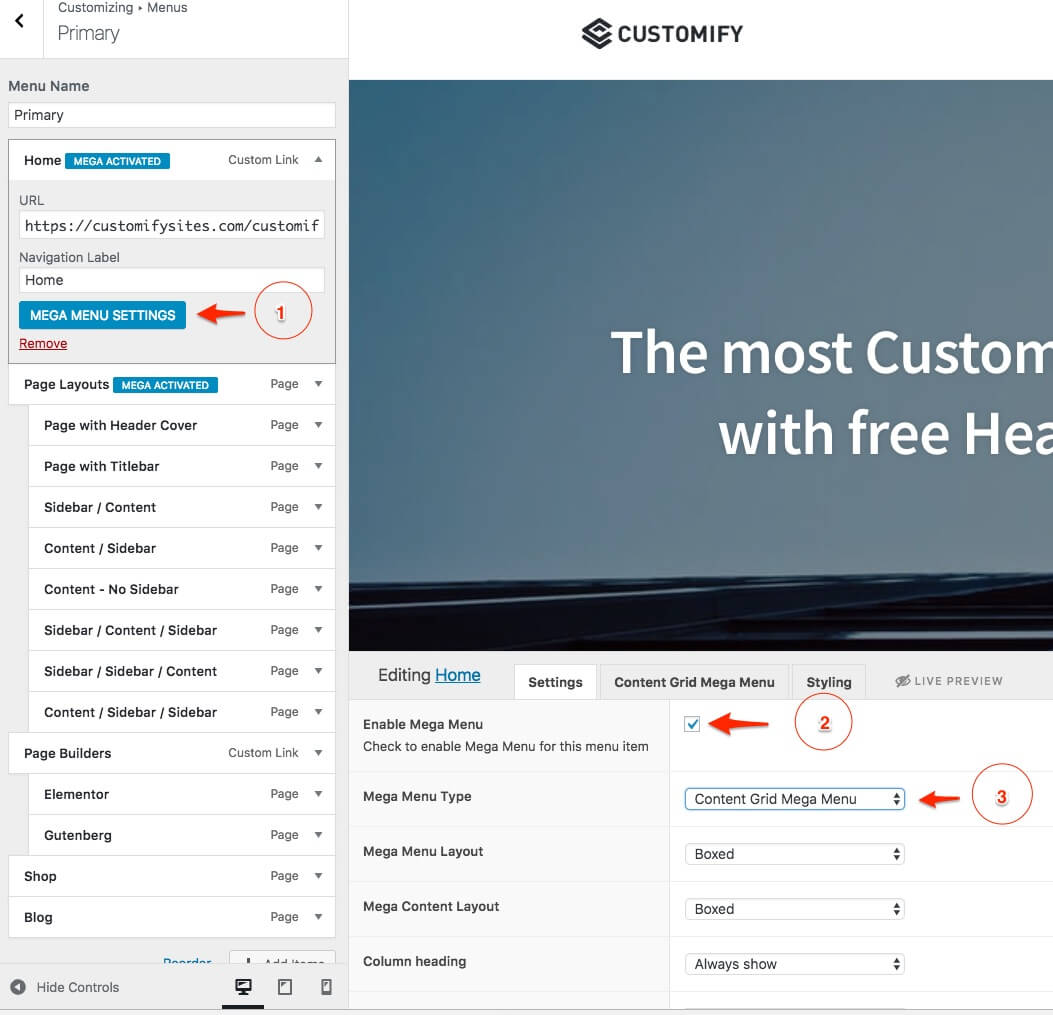Switch to desktop preview device

tap(243, 987)
